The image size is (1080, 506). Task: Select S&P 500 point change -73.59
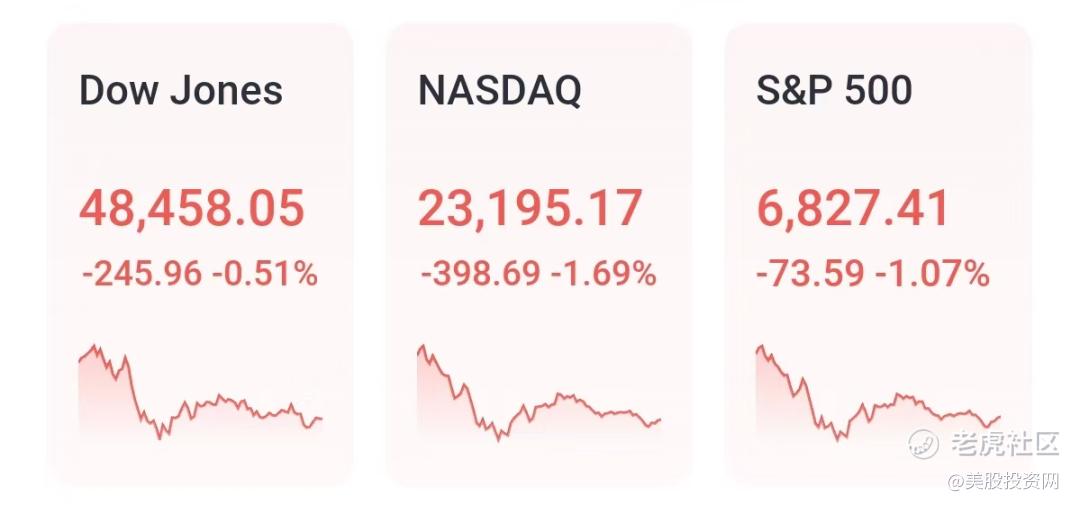click(810, 272)
